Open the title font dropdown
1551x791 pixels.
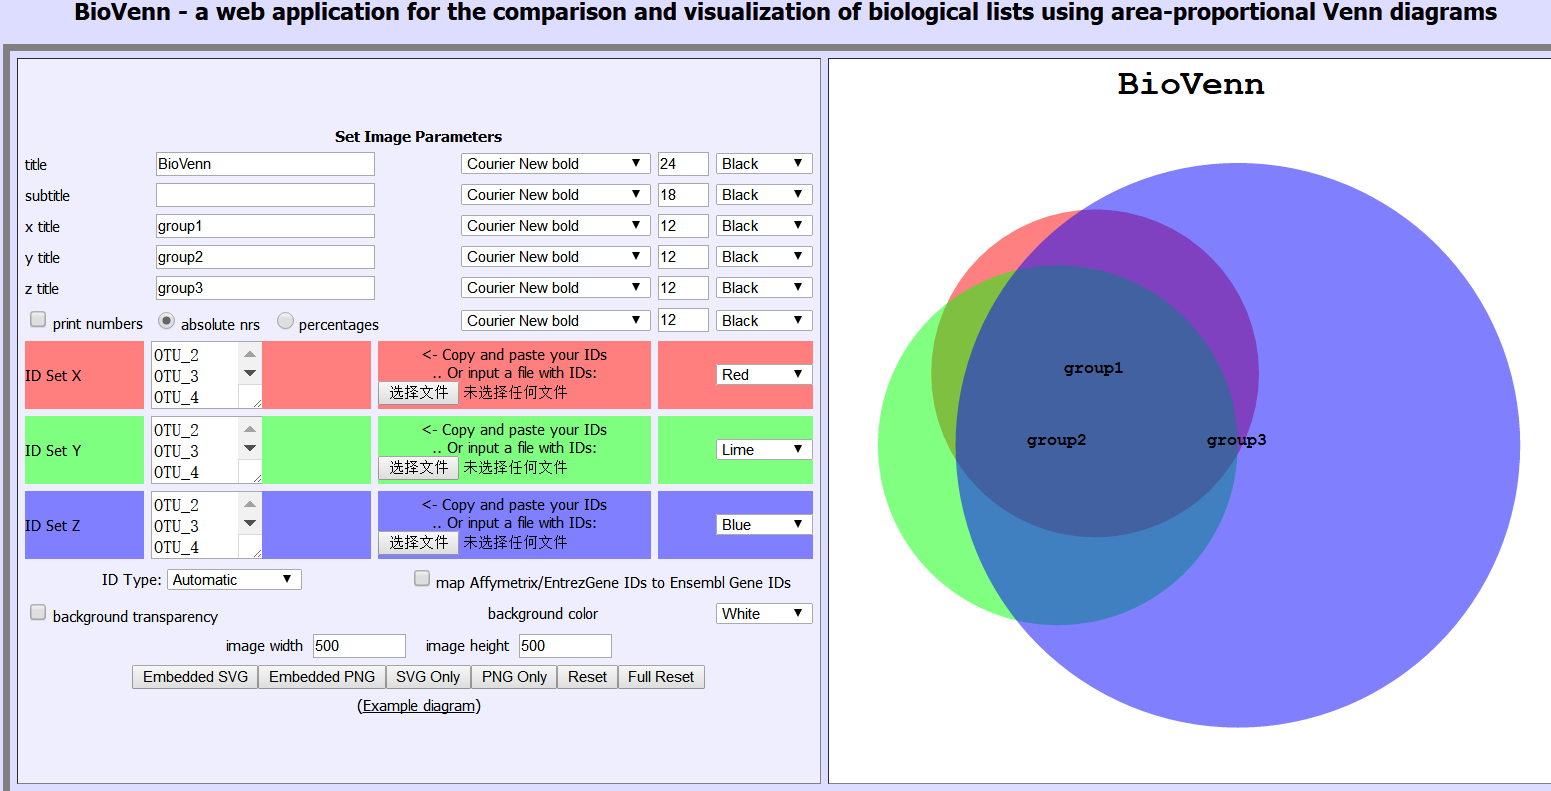(555, 163)
